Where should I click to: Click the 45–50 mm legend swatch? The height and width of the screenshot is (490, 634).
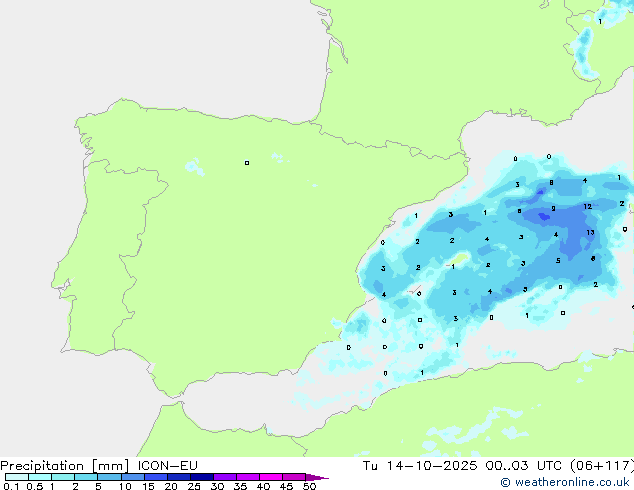click(x=294, y=477)
